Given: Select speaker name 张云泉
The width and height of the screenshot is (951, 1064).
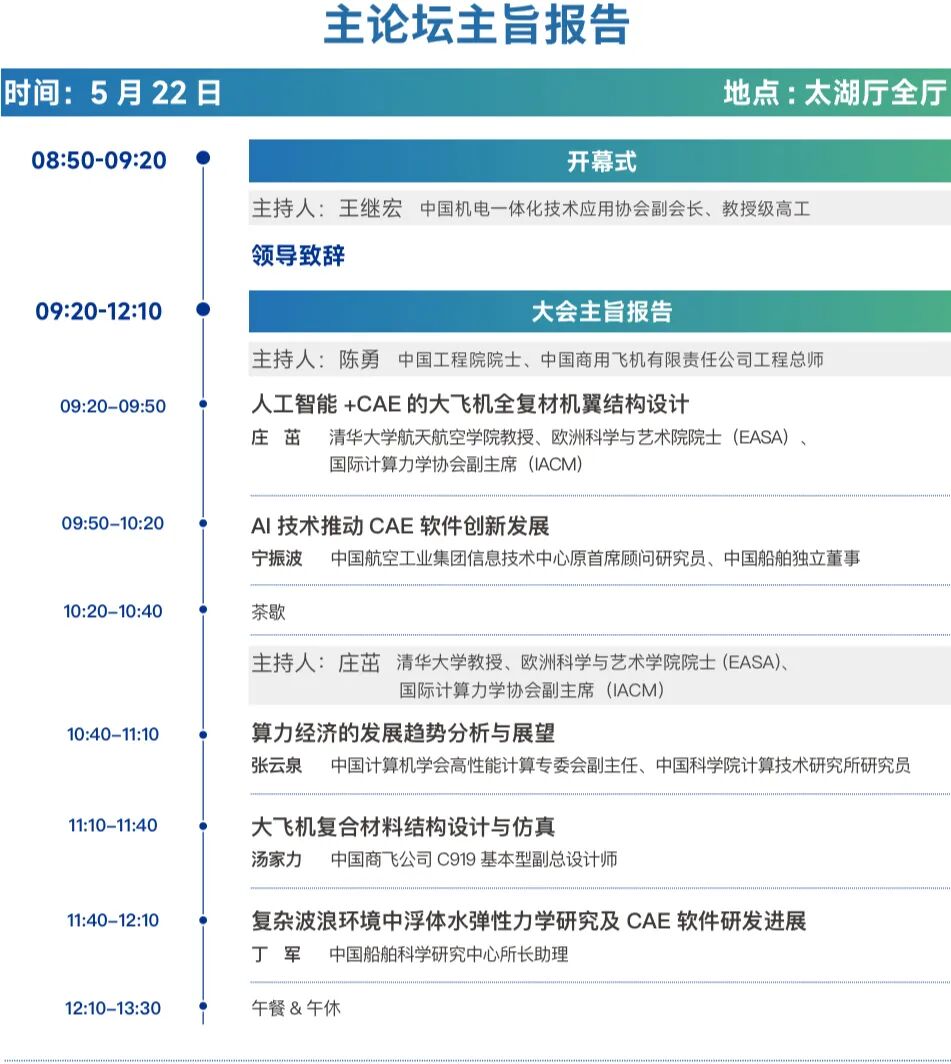Looking at the screenshot, I should 276,765.
